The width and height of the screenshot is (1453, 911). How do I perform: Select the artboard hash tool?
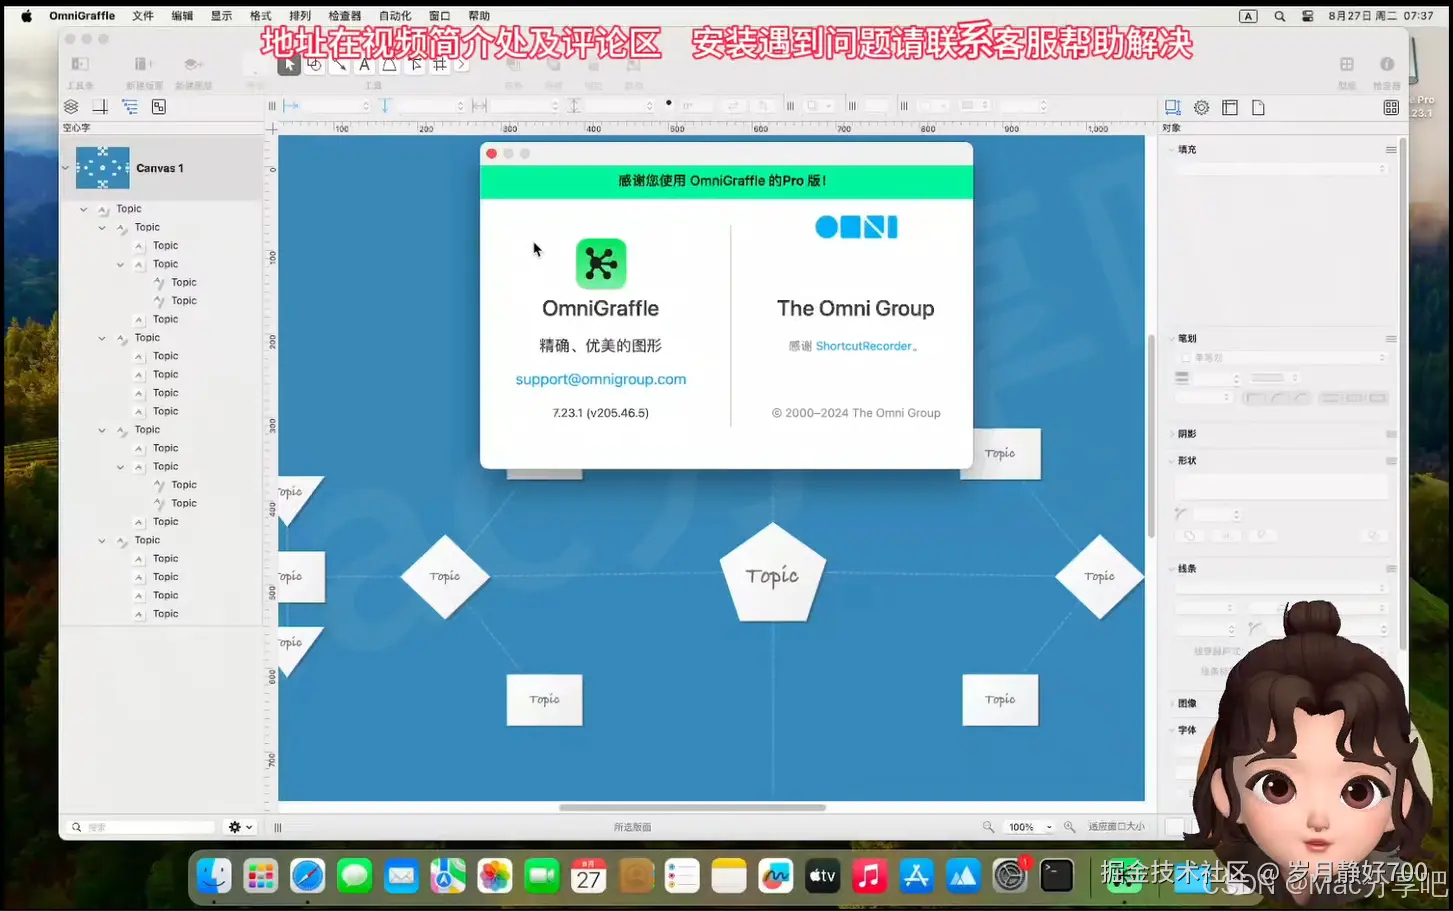coord(439,65)
